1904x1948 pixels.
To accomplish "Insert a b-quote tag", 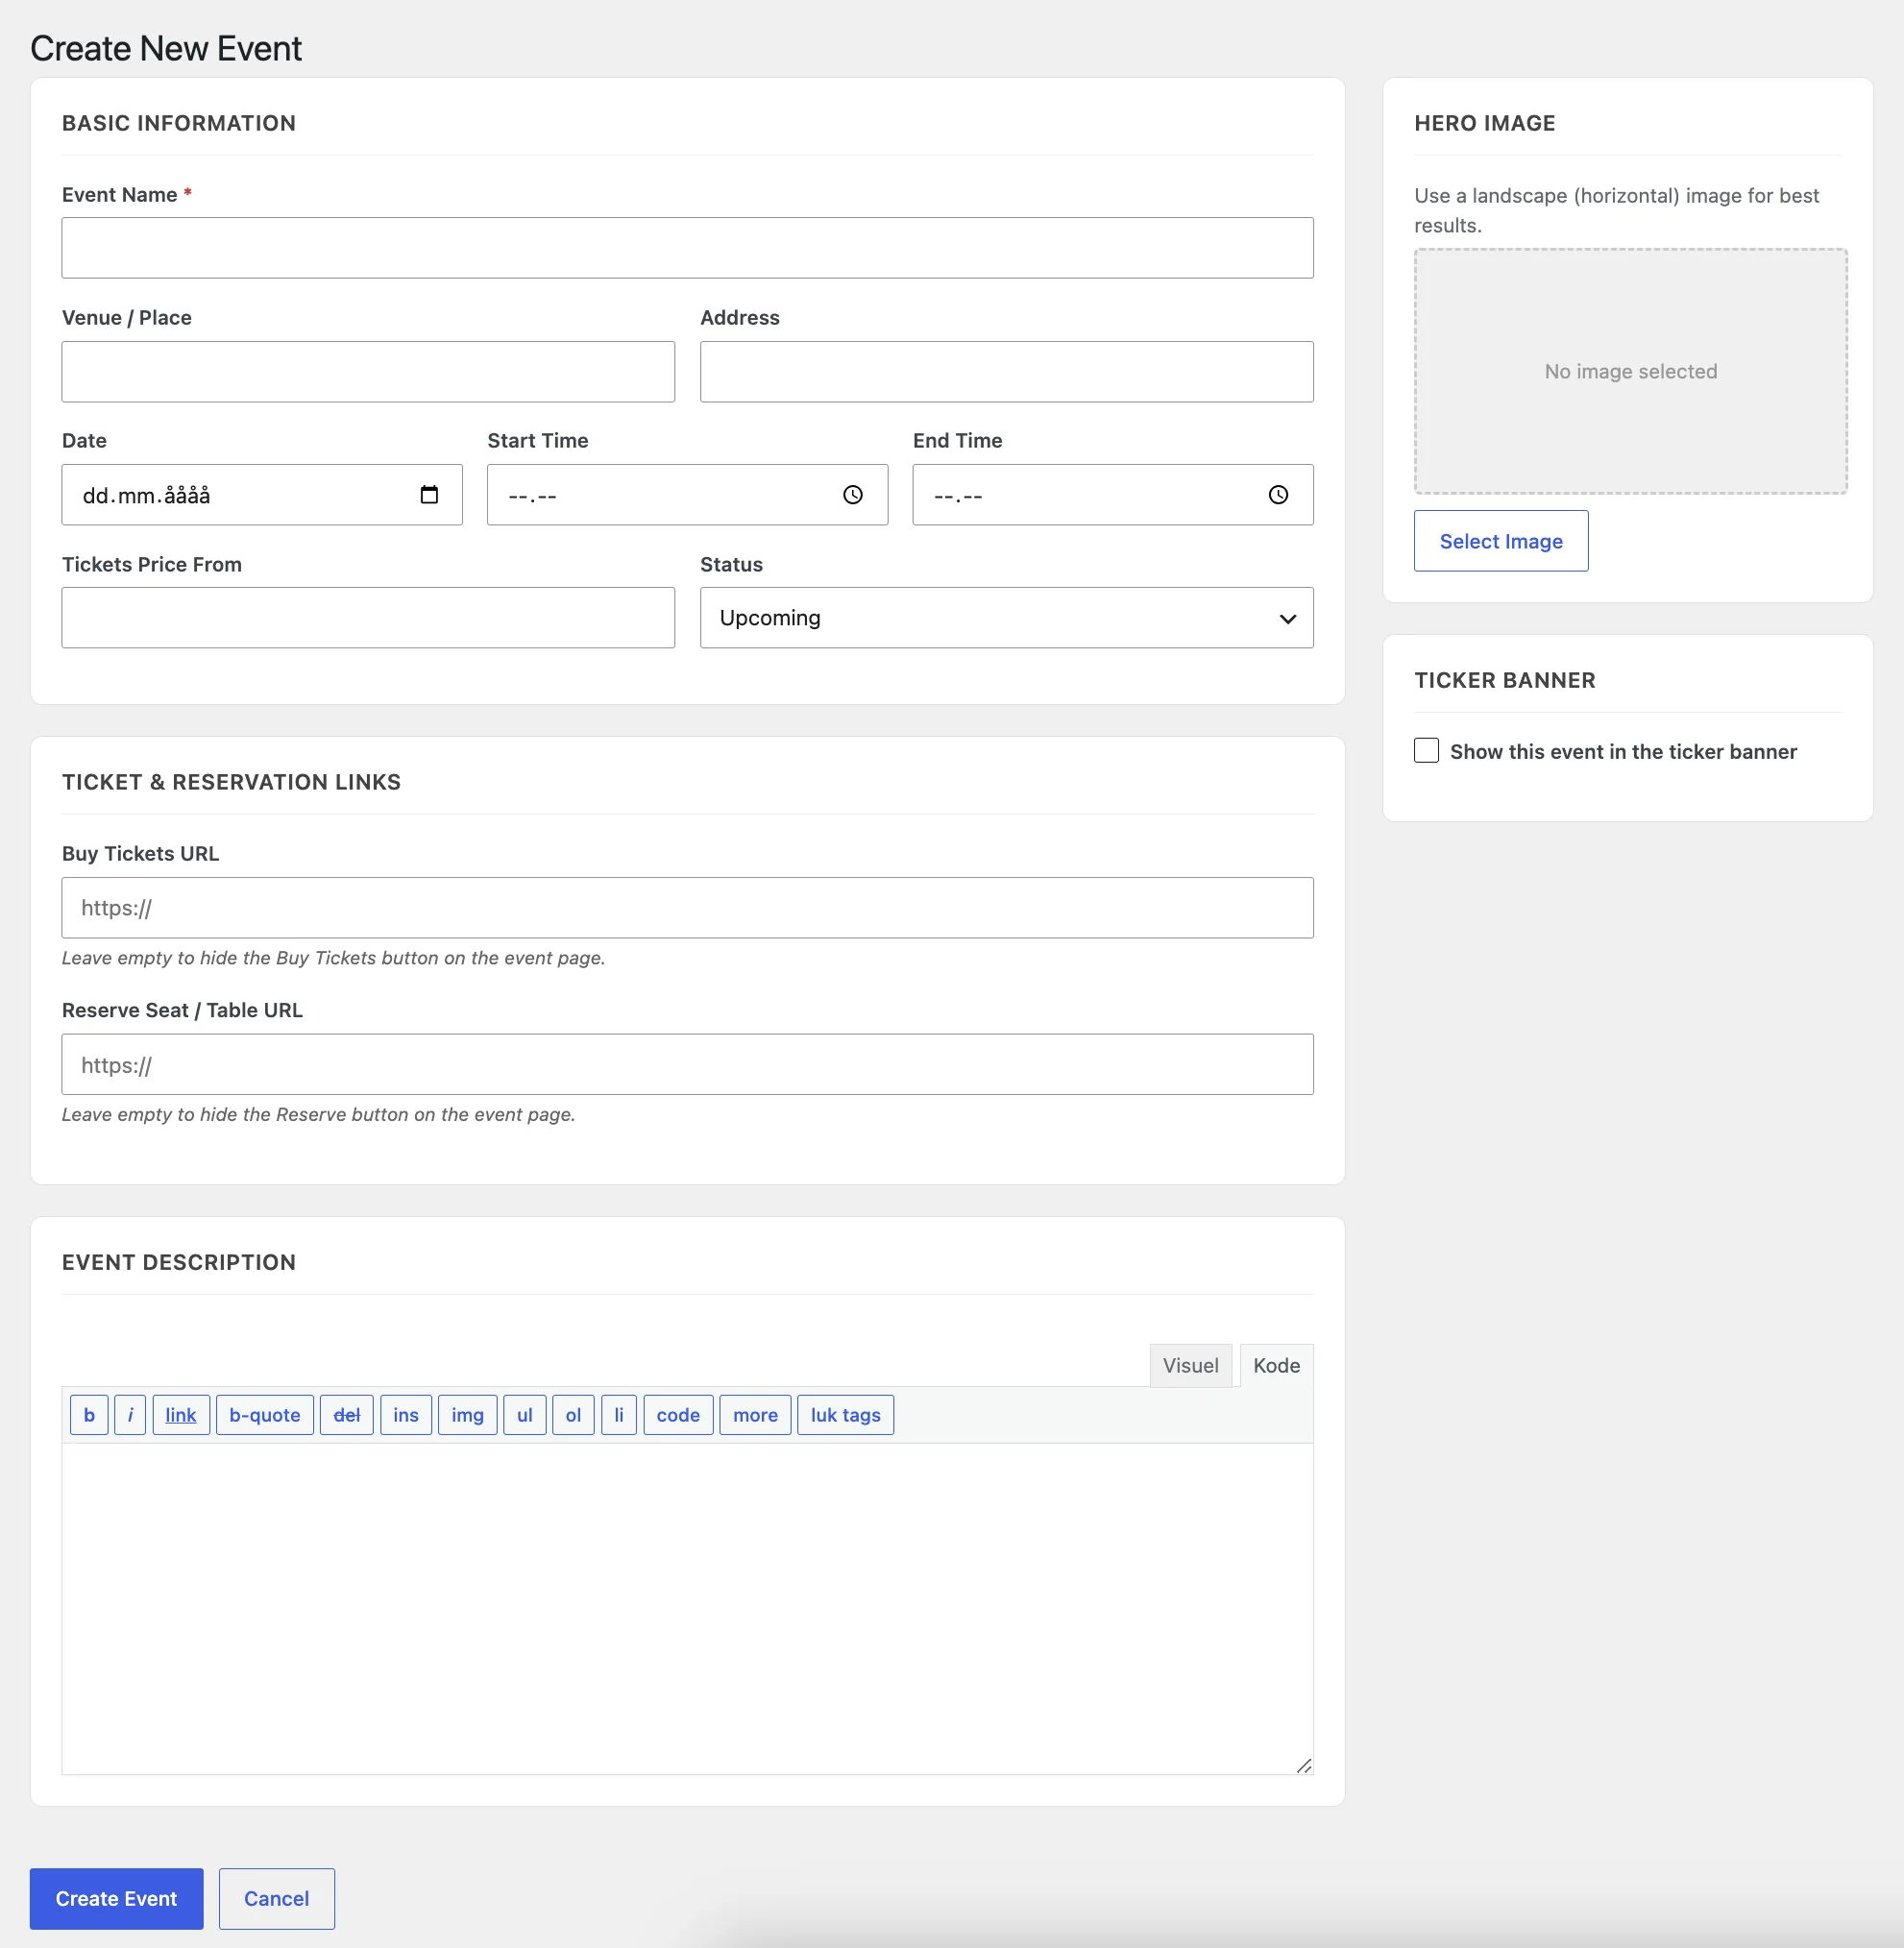I will tap(265, 1415).
